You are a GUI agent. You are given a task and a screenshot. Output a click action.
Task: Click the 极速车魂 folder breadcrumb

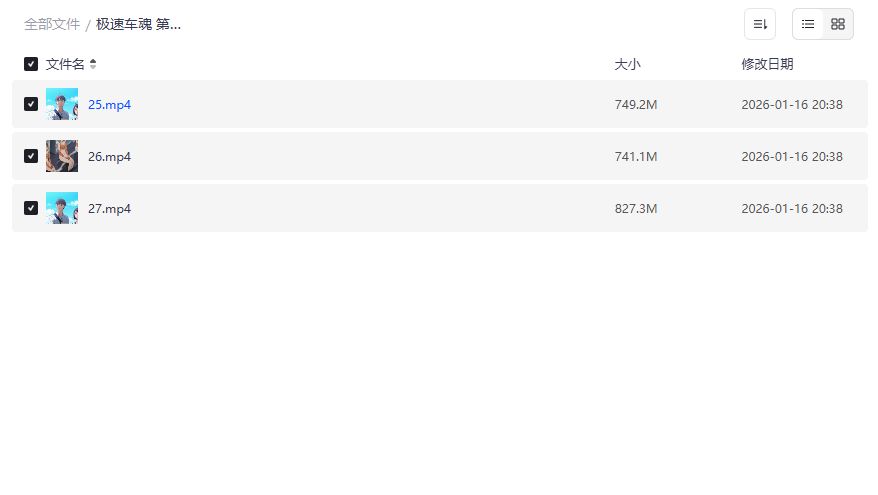(138, 24)
